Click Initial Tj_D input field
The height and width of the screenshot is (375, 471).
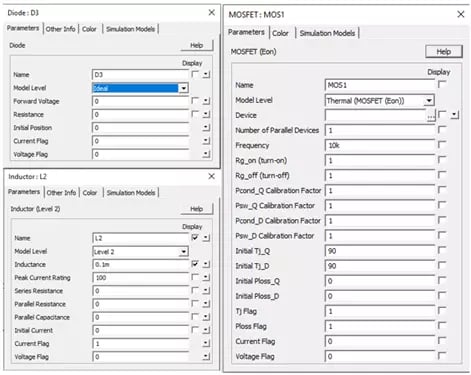(380, 266)
